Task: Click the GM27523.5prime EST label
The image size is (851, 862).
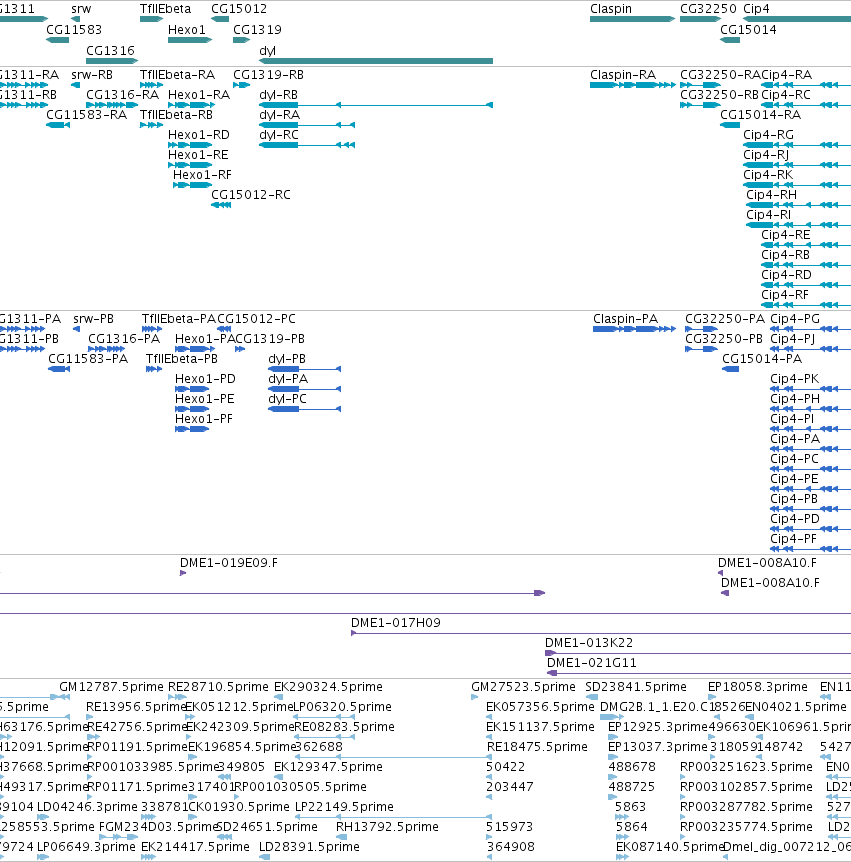Action: pos(523,687)
